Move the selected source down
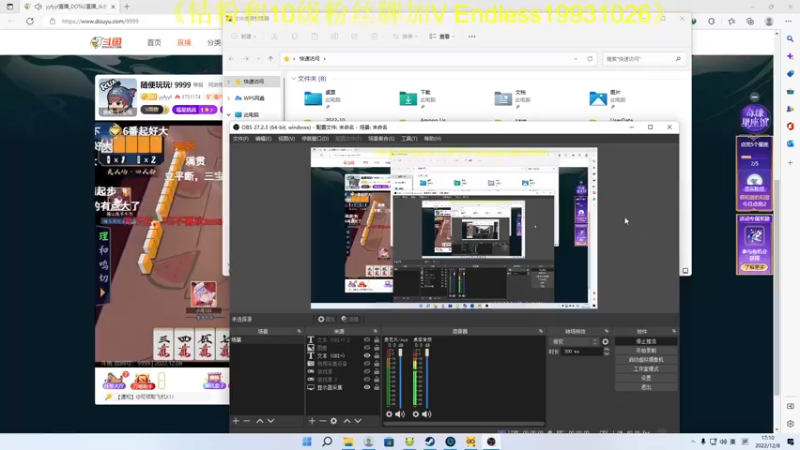Image resolution: width=800 pixels, height=450 pixels. [x=358, y=421]
